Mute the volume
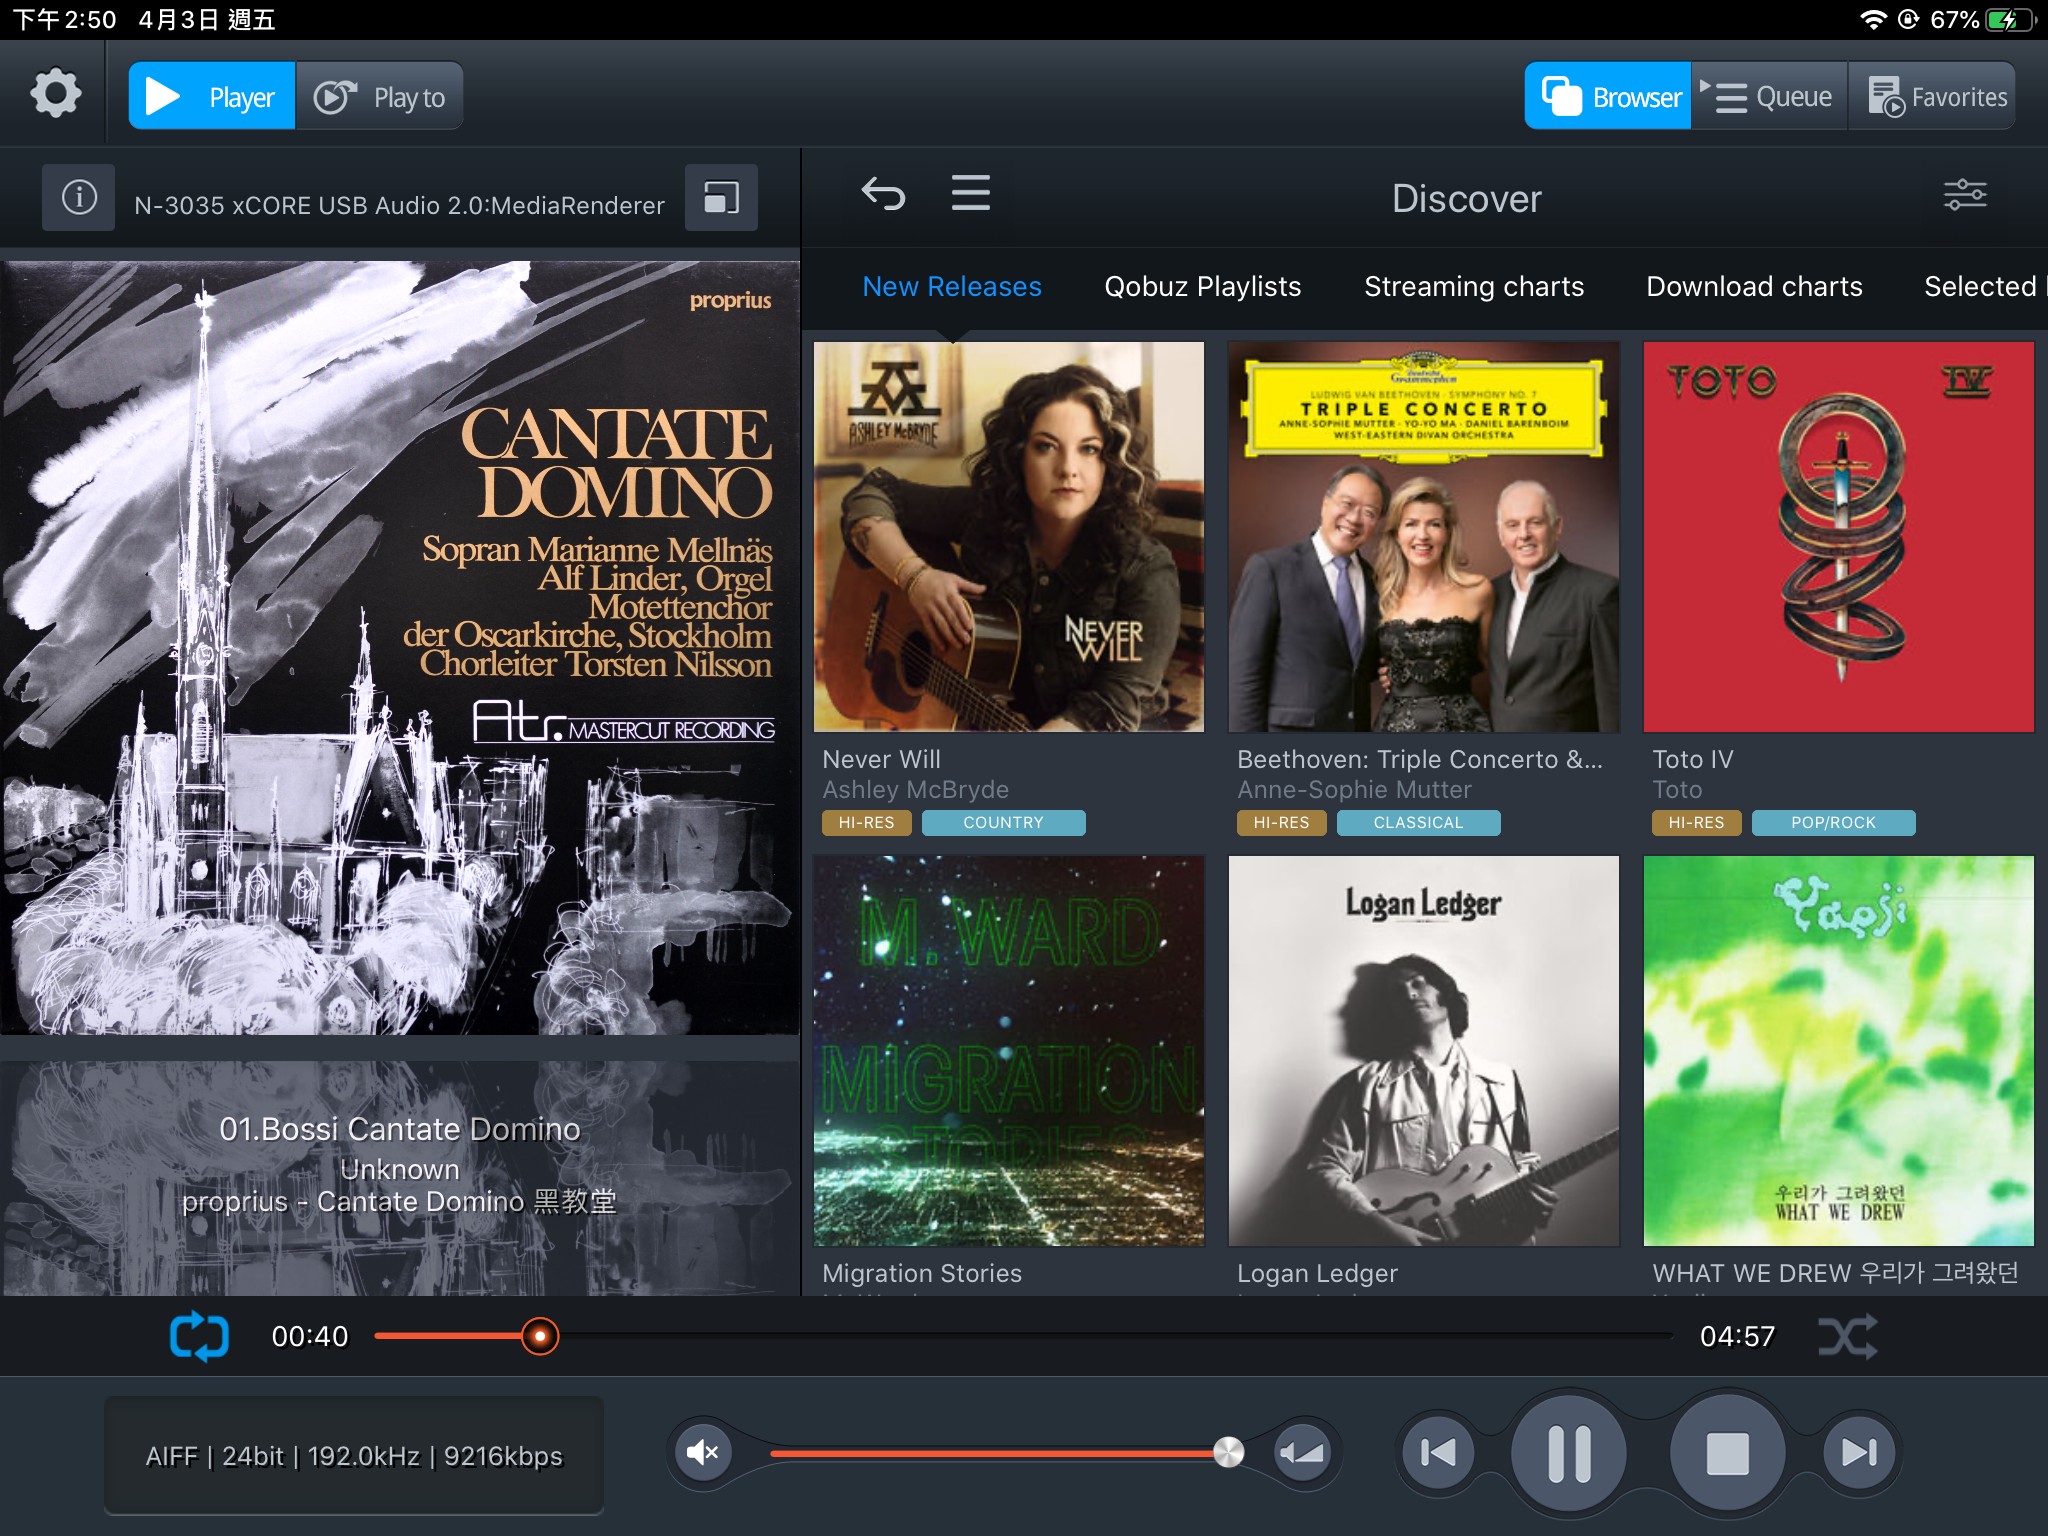2048x1536 pixels. (x=703, y=1452)
